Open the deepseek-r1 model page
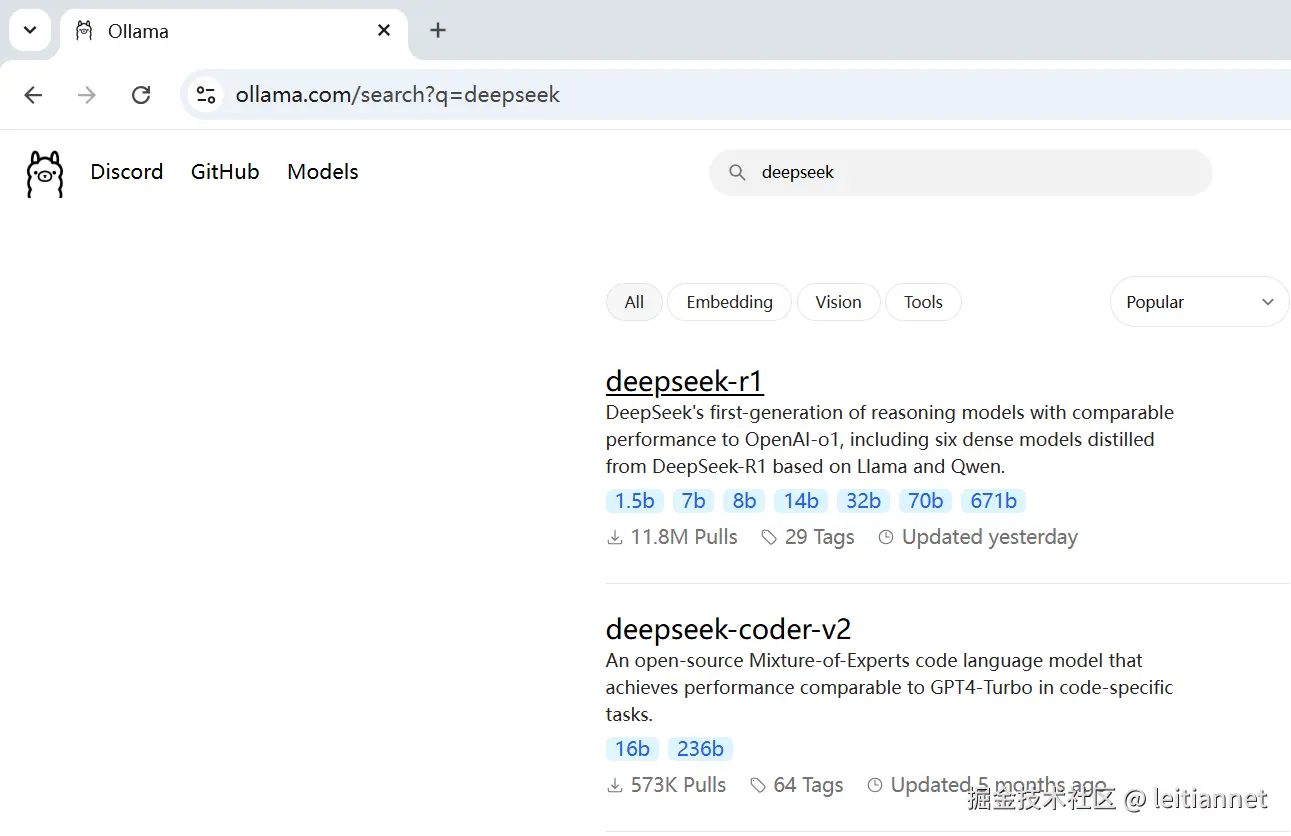1291x836 pixels. pyautogui.click(x=685, y=381)
